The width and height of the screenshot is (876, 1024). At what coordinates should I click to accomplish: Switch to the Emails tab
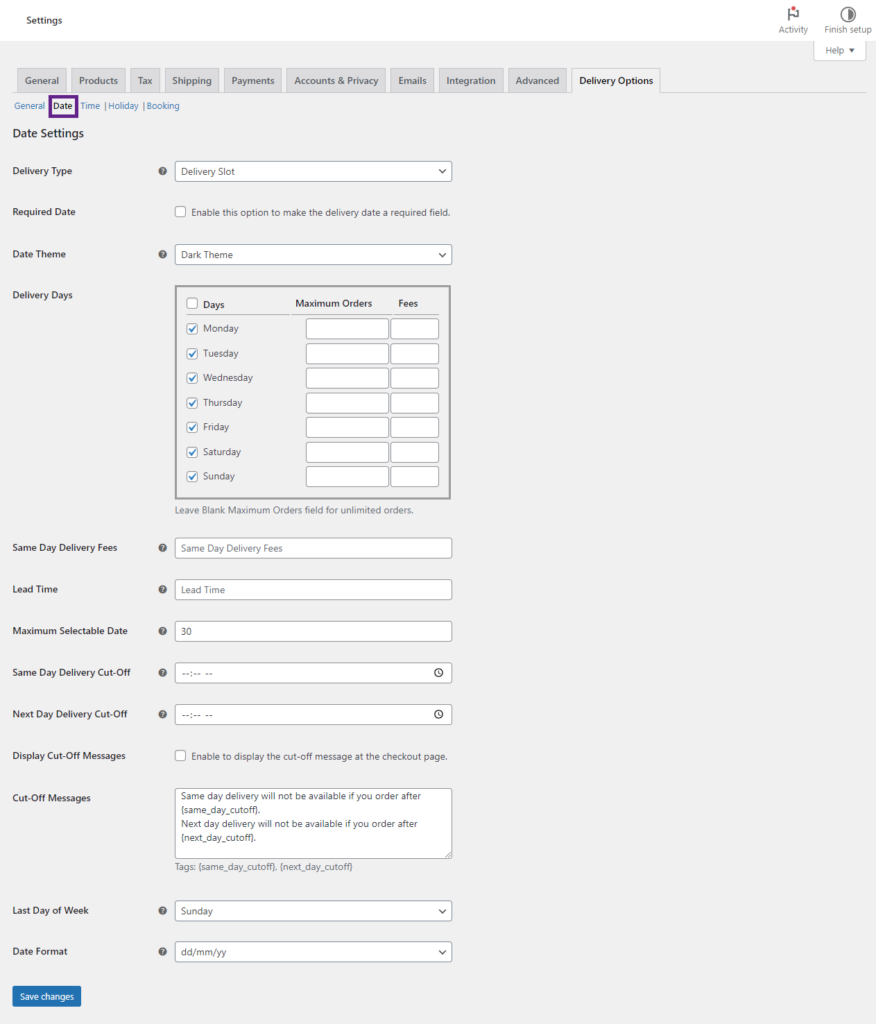pyautogui.click(x=412, y=80)
